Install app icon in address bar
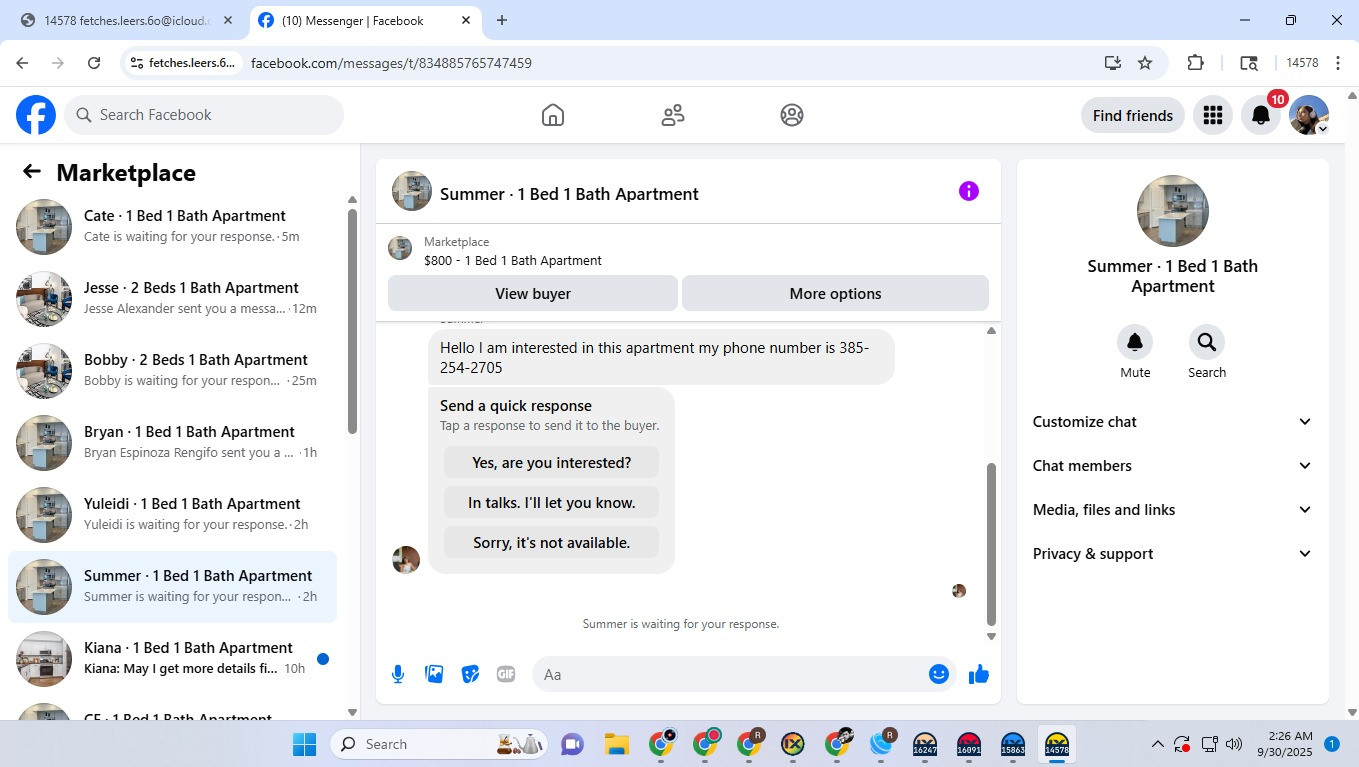Image resolution: width=1359 pixels, height=767 pixels. (x=1113, y=63)
